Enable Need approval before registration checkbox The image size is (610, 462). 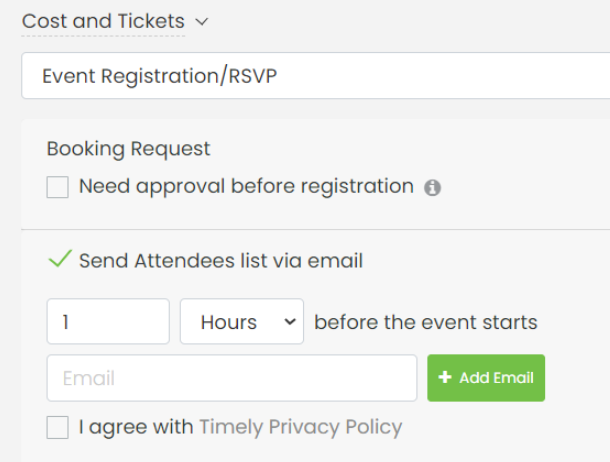pos(58,187)
